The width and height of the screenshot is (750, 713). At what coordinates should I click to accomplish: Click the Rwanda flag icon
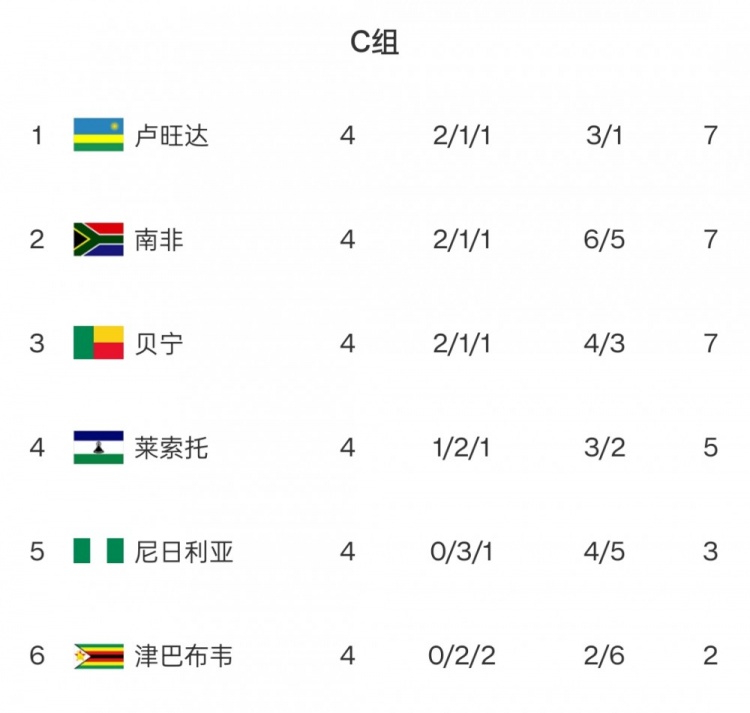pos(98,135)
